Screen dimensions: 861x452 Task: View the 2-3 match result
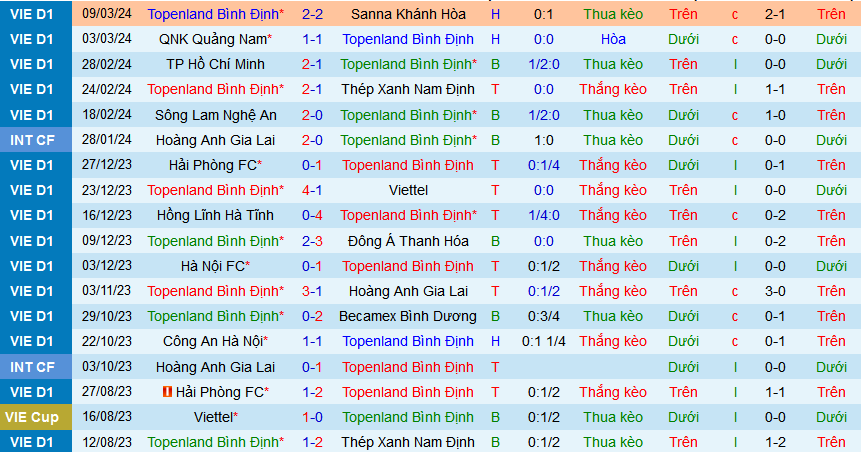[x=311, y=241]
